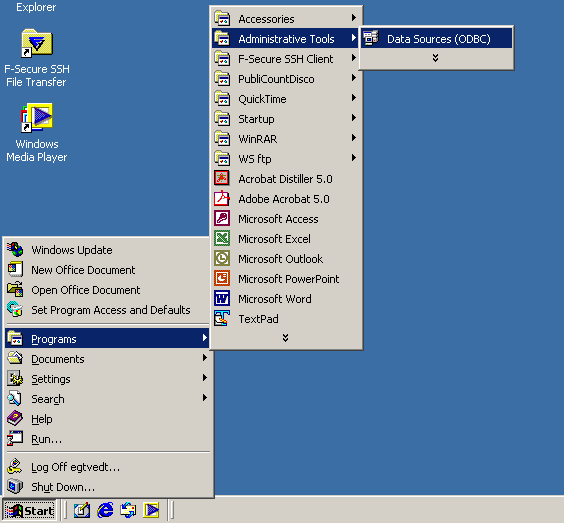This screenshot has height=523, width=564.
Task: Click the Adobe Acrobat 5.0 icon
Action: [222, 199]
